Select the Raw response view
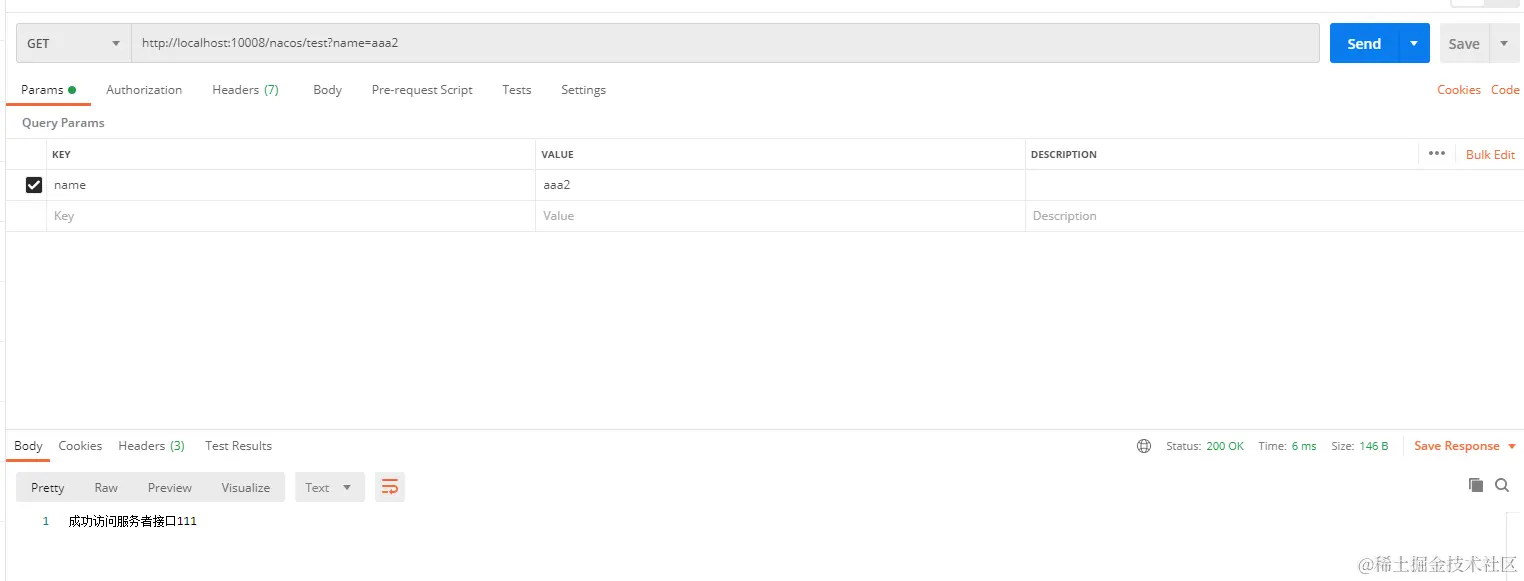Image resolution: width=1524 pixels, height=581 pixels. (106, 487)
